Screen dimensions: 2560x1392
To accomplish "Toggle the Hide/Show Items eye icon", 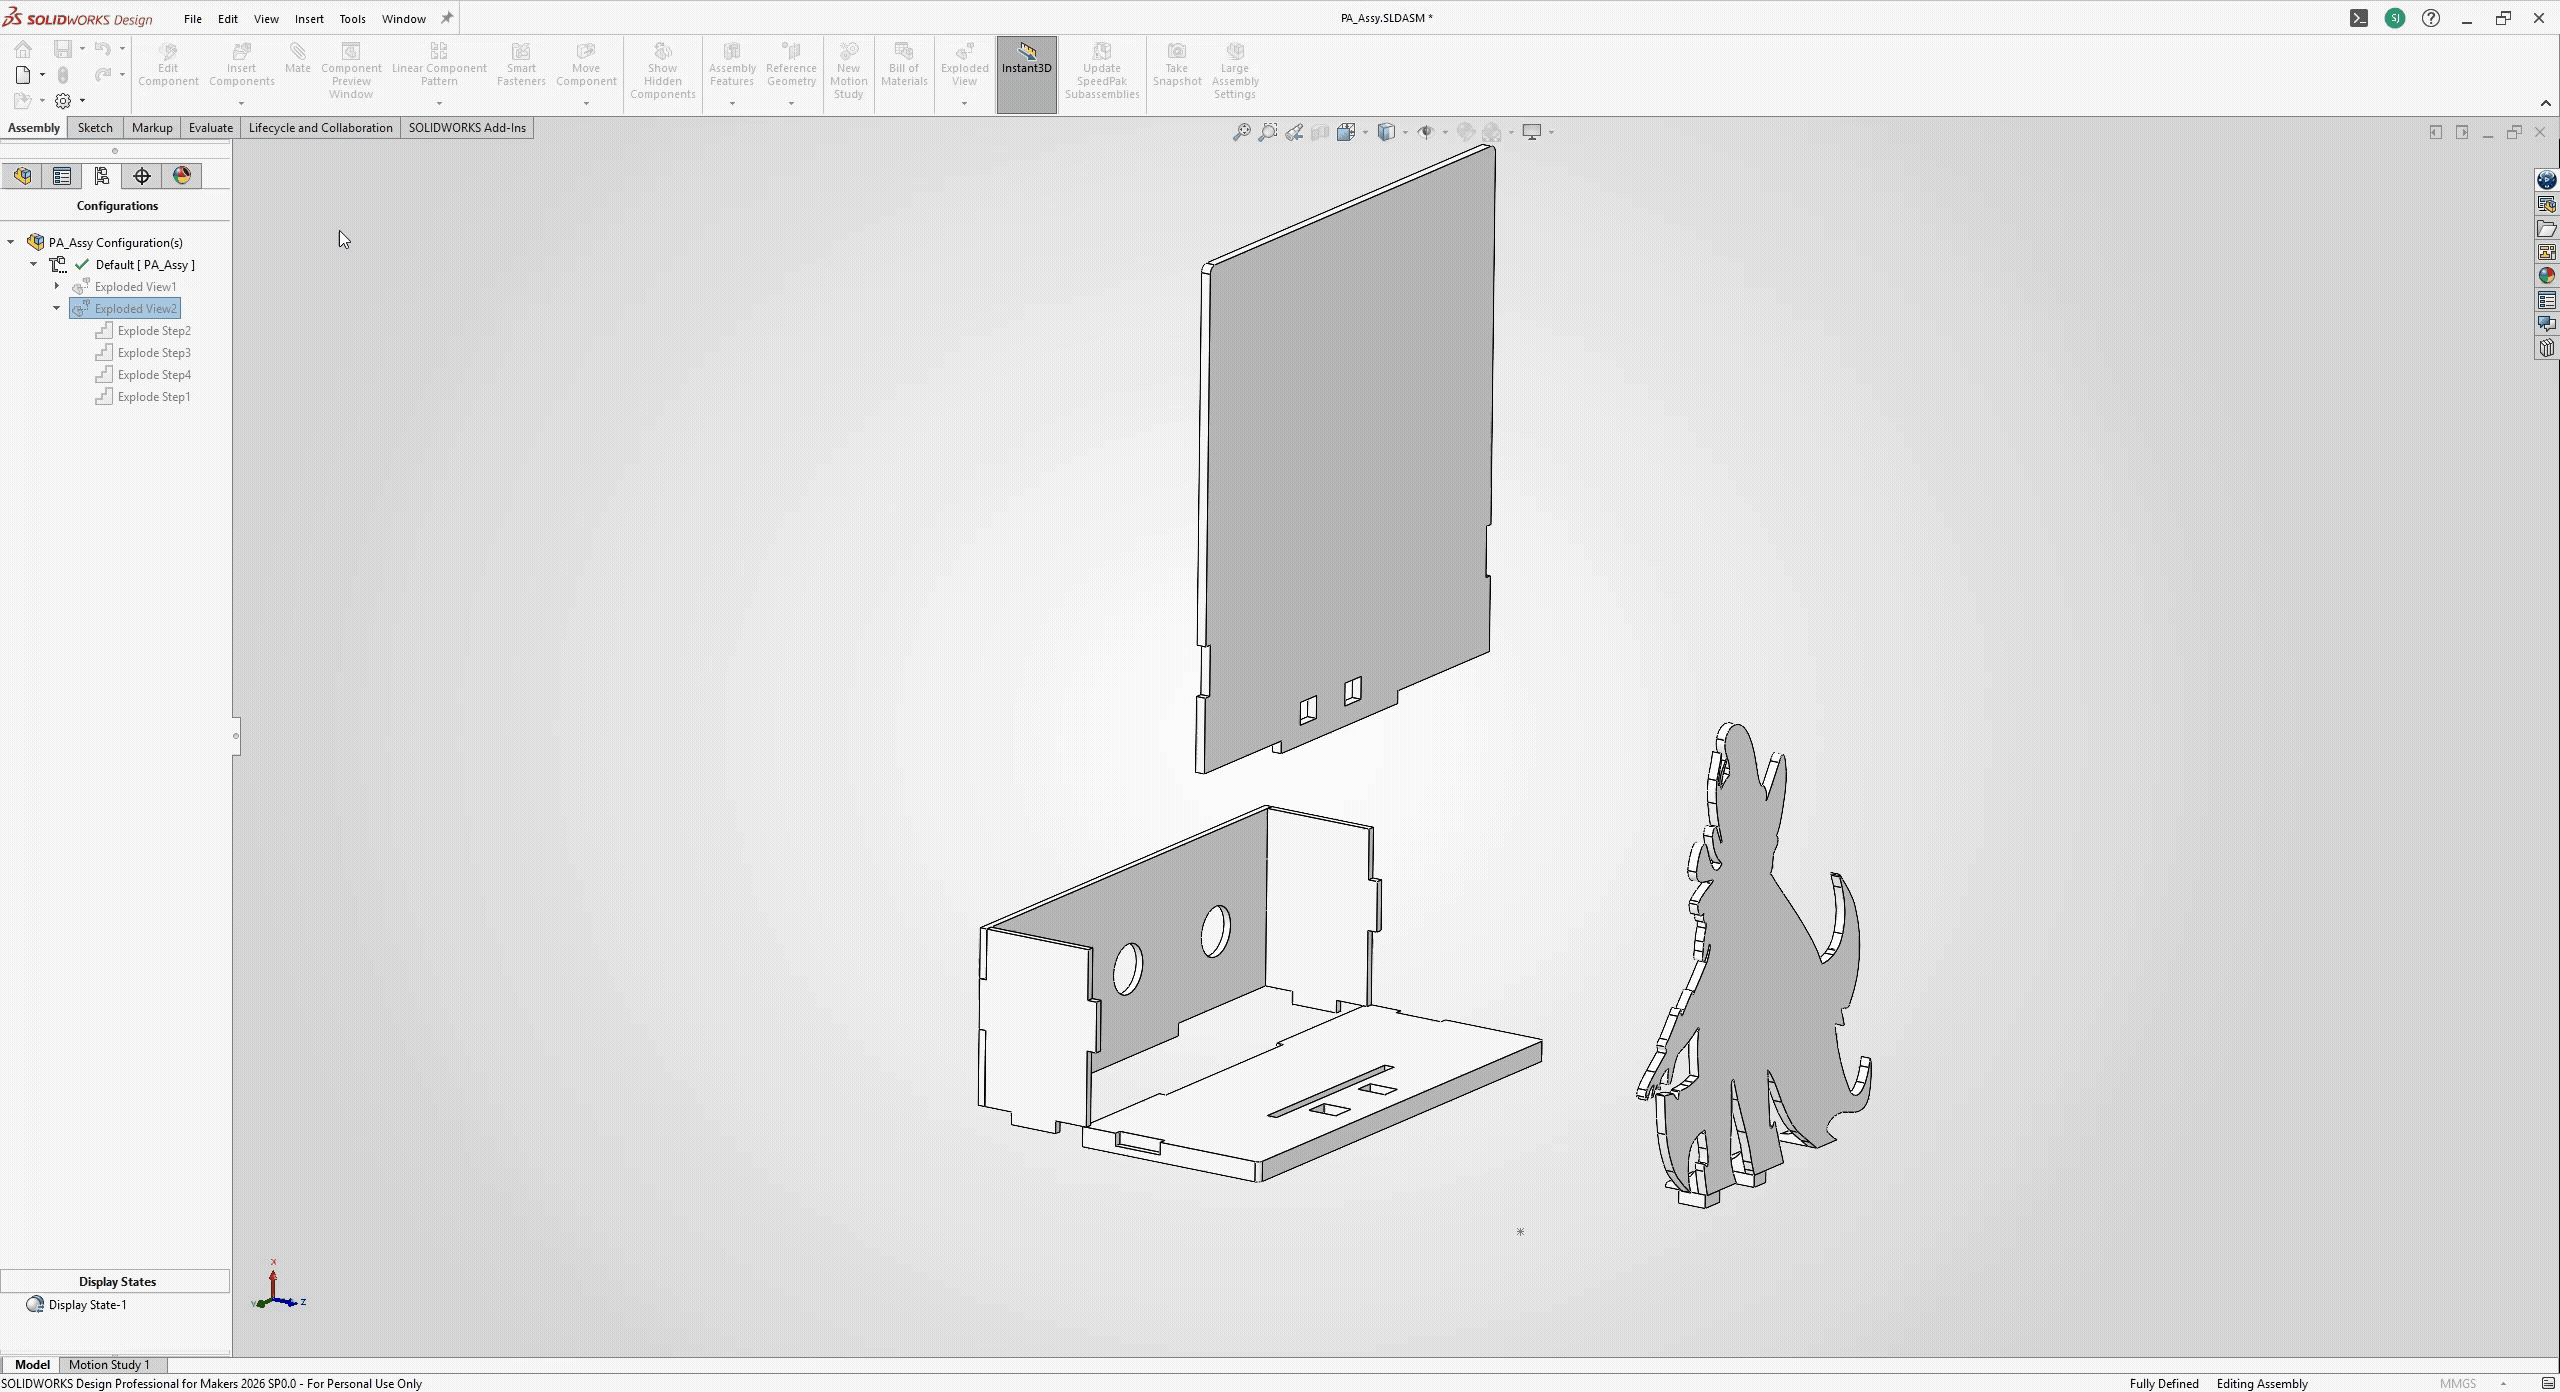I will [1425, 132].
